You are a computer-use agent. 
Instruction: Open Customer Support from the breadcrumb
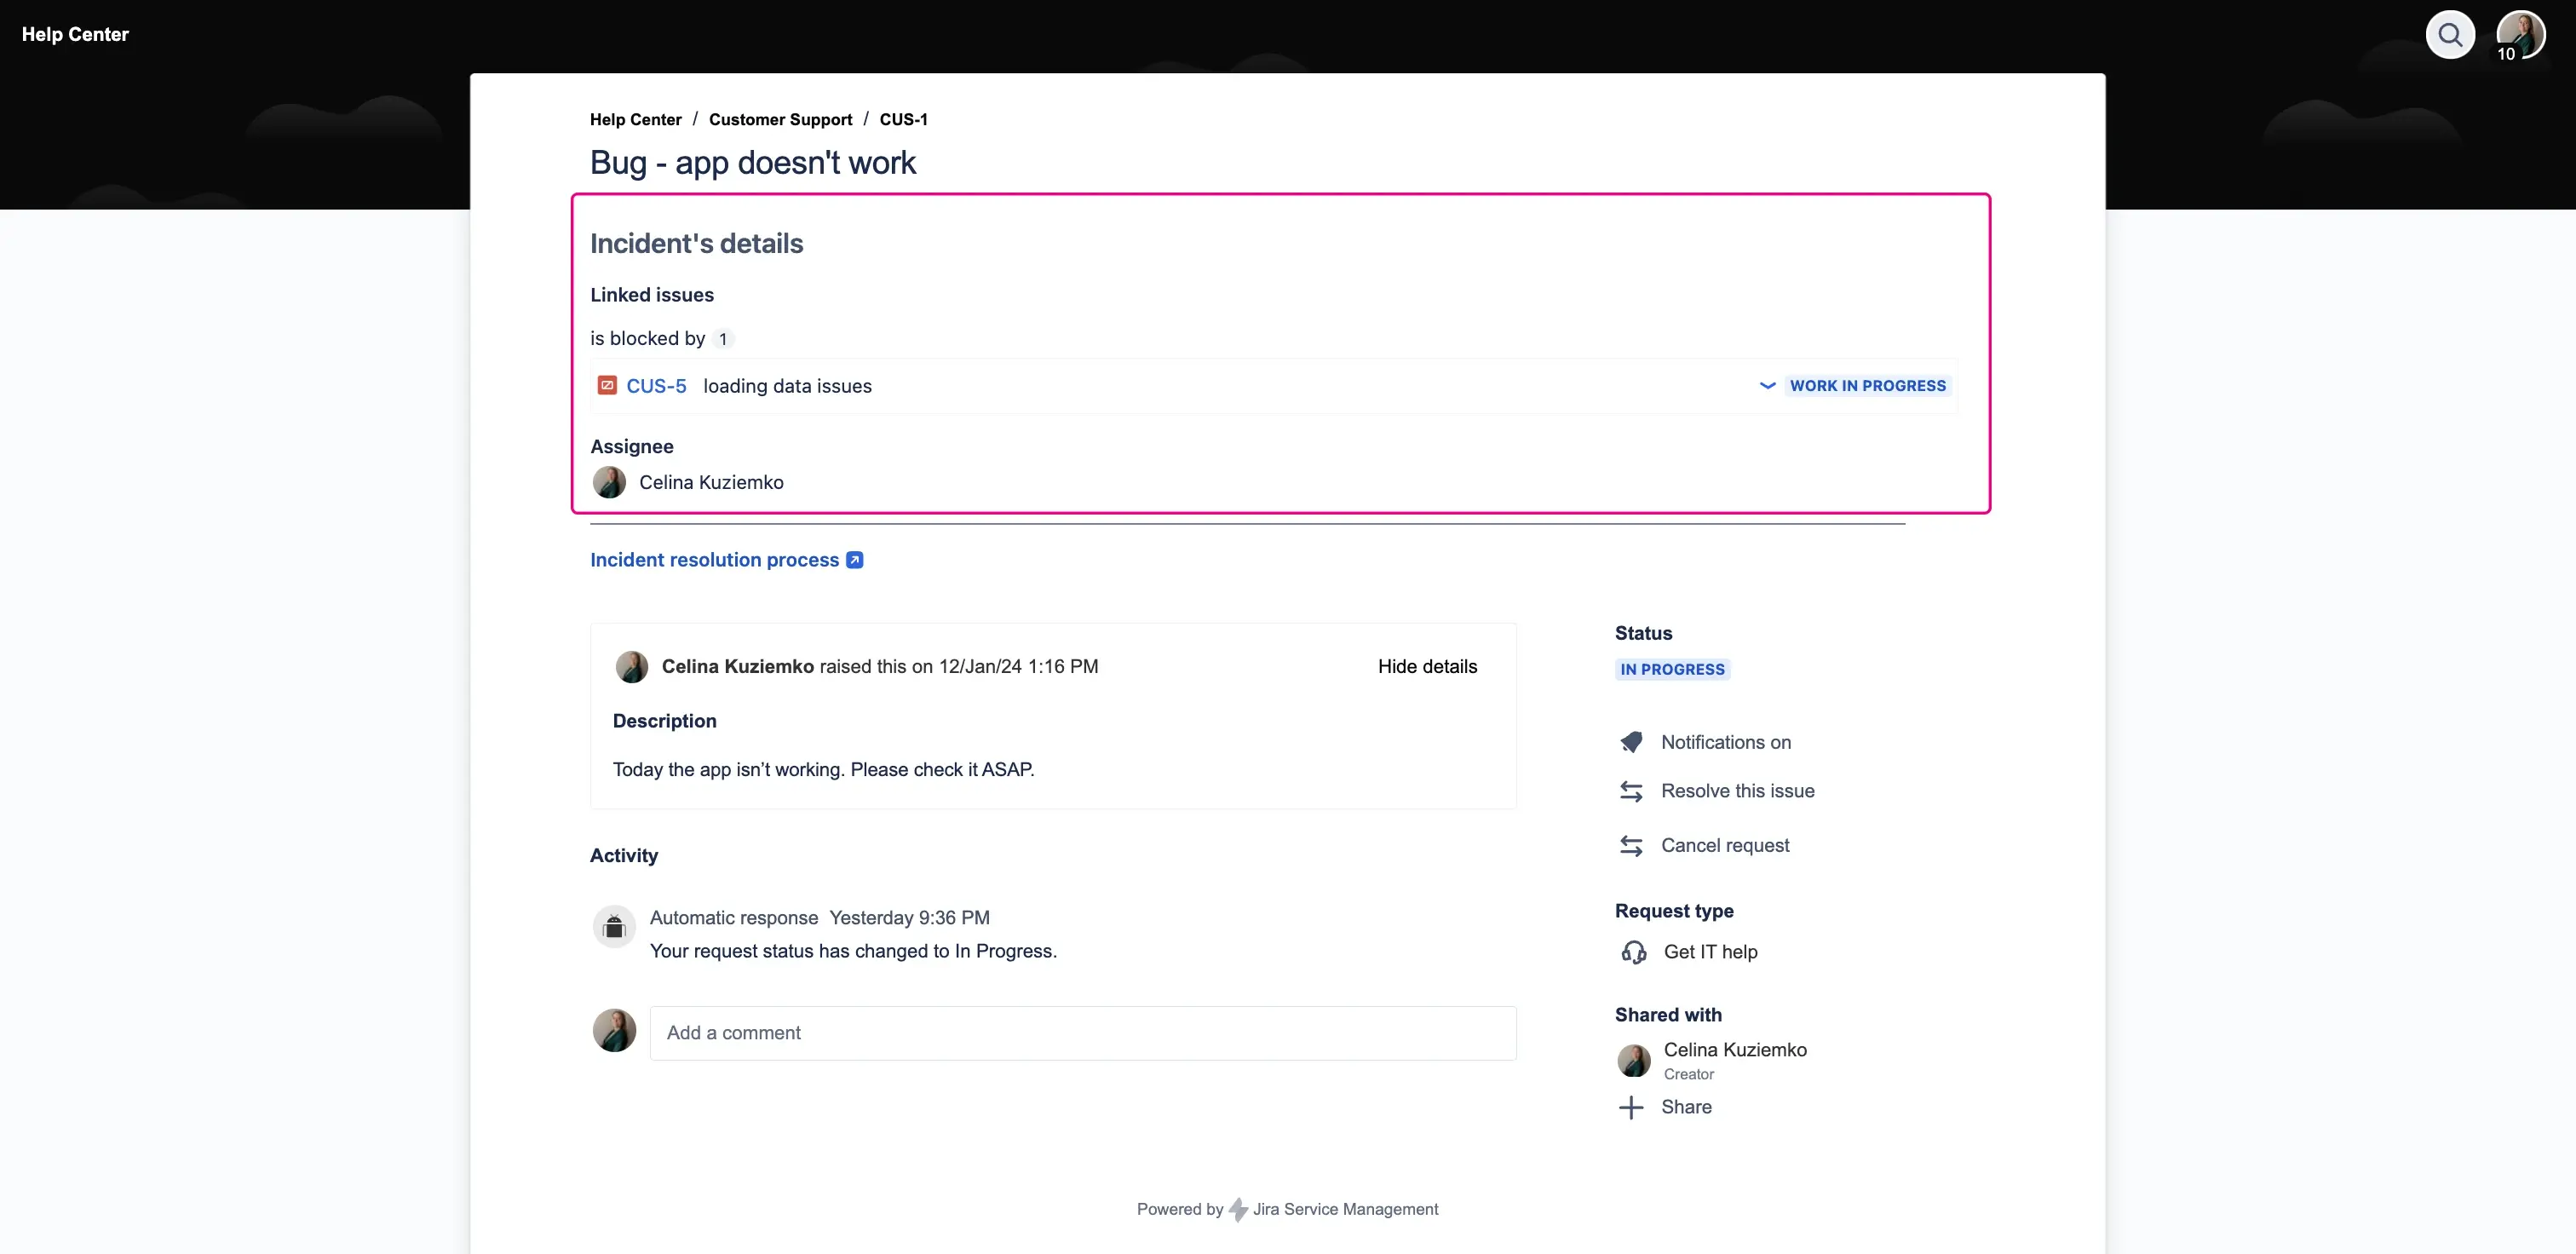[x=780, y=119]
